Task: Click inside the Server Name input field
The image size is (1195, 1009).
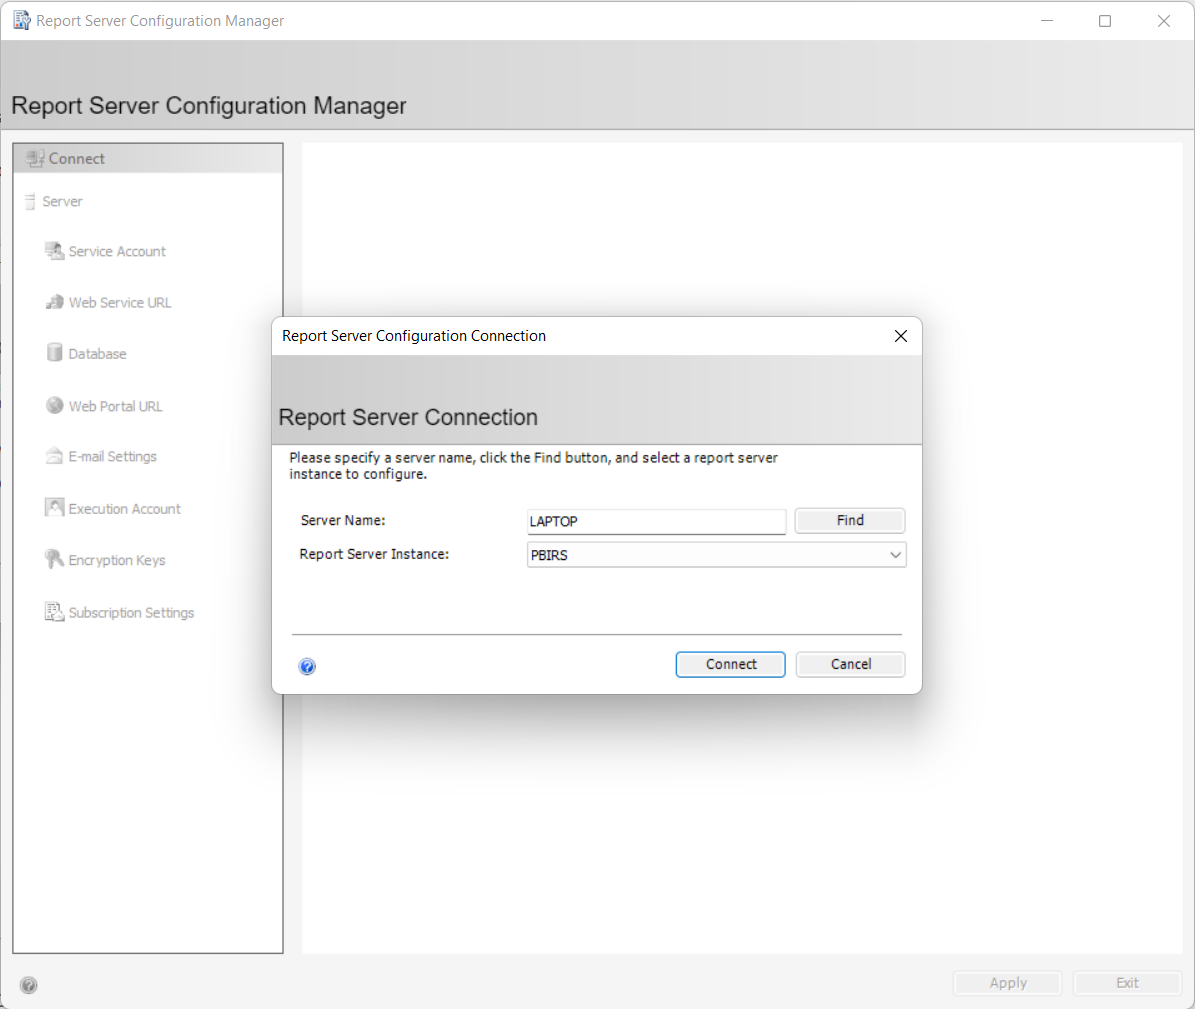Action: 656,521
